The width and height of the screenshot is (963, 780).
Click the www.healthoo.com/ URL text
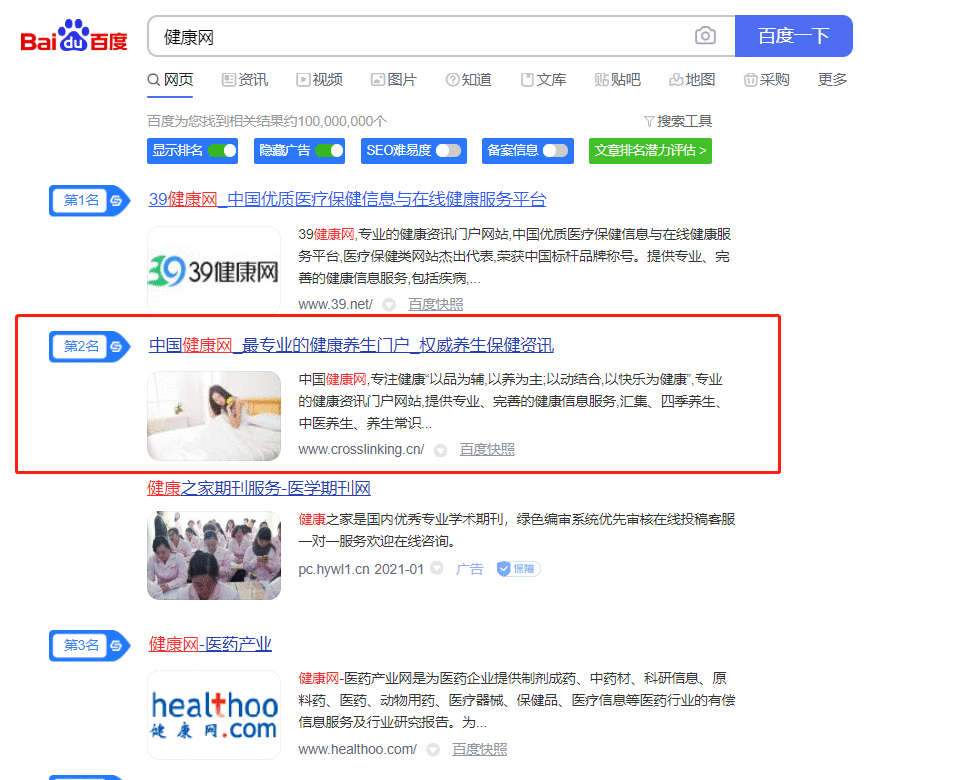click(357, 749)
